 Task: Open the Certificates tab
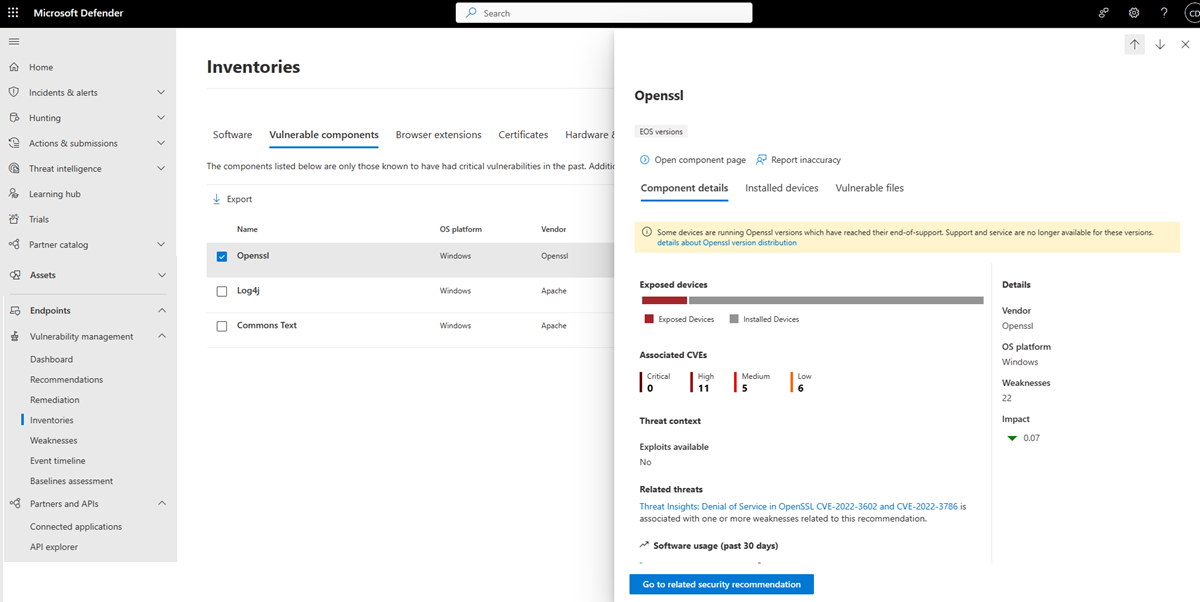coord(523,135)
